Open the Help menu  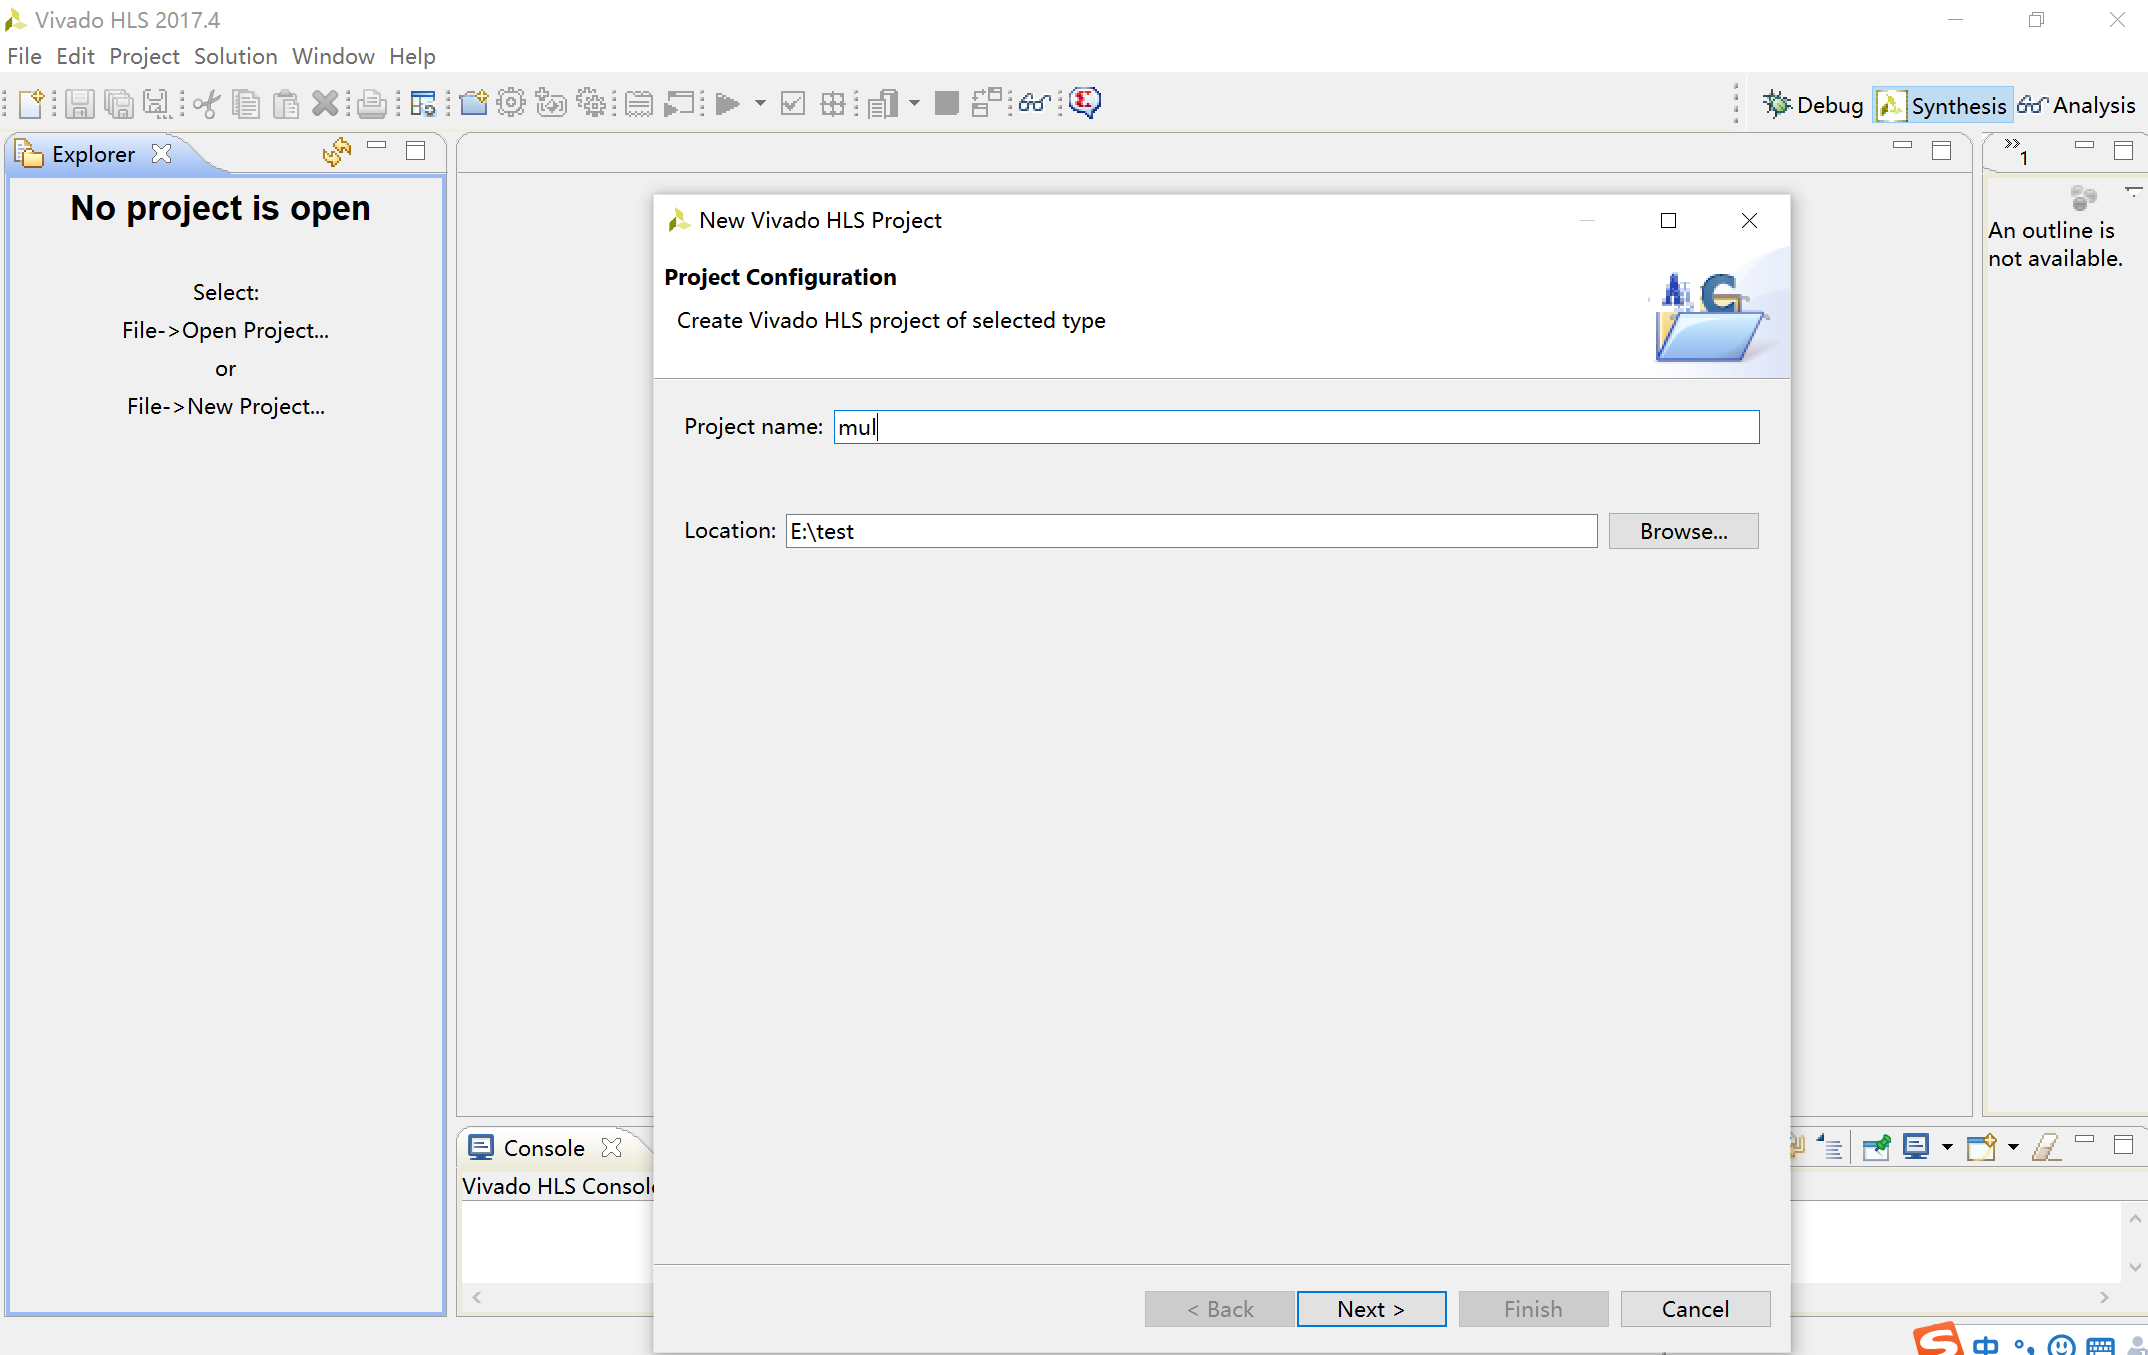(412, 56)
